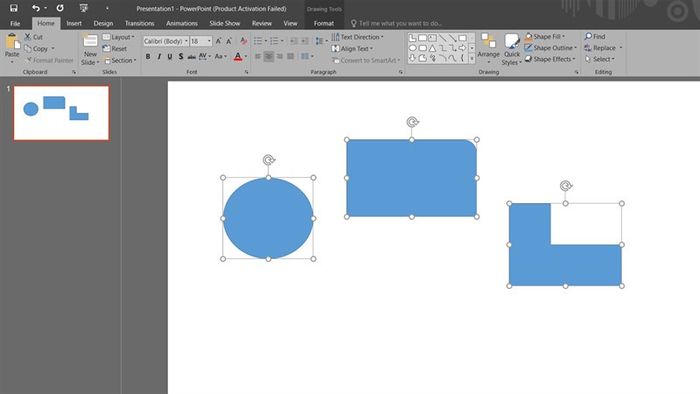The height and width of the screenshot is (394, 700).
Task: Click the Save icon in title bar
Action: point(14,8)
